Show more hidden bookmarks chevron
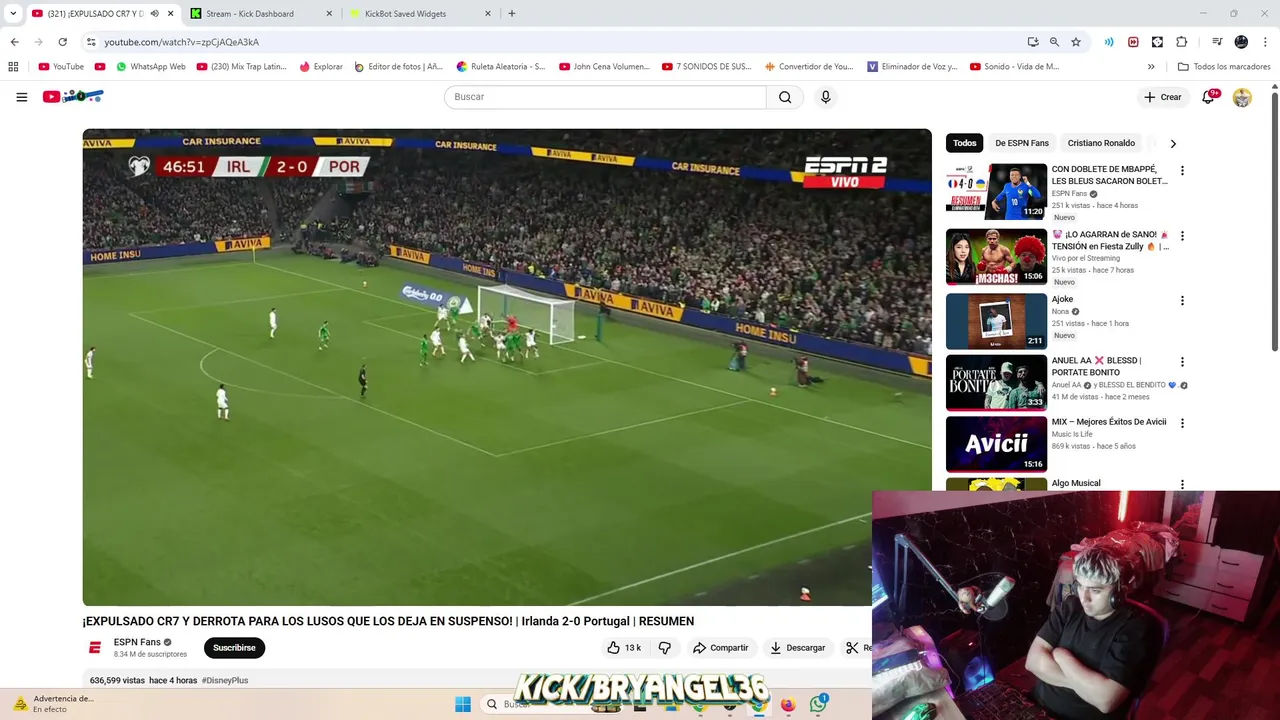 1151,67
